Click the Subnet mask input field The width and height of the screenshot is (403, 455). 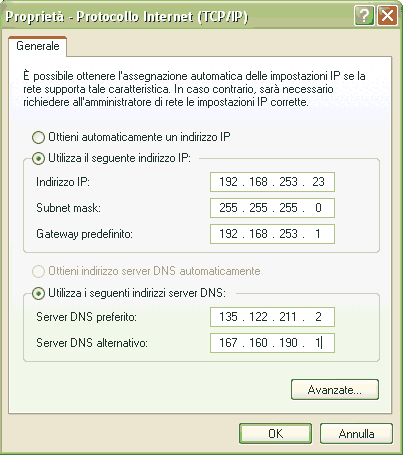(x=272, y=208)
